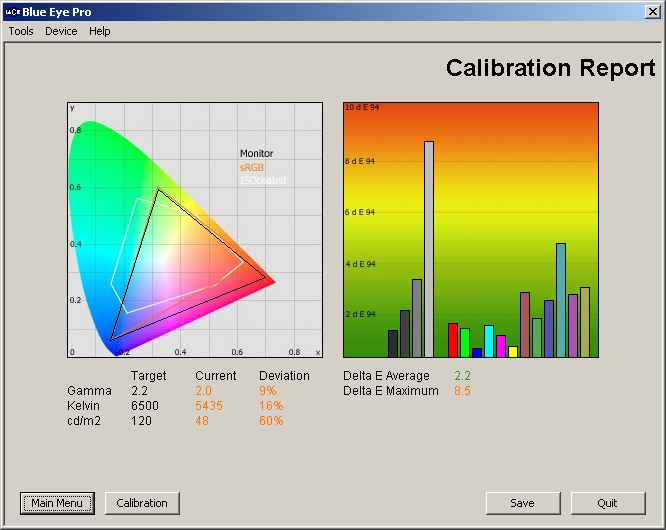This screenshot has height=530, width=666.
Task: Close the Blue Eye Pro window
Action: (652, 11)
